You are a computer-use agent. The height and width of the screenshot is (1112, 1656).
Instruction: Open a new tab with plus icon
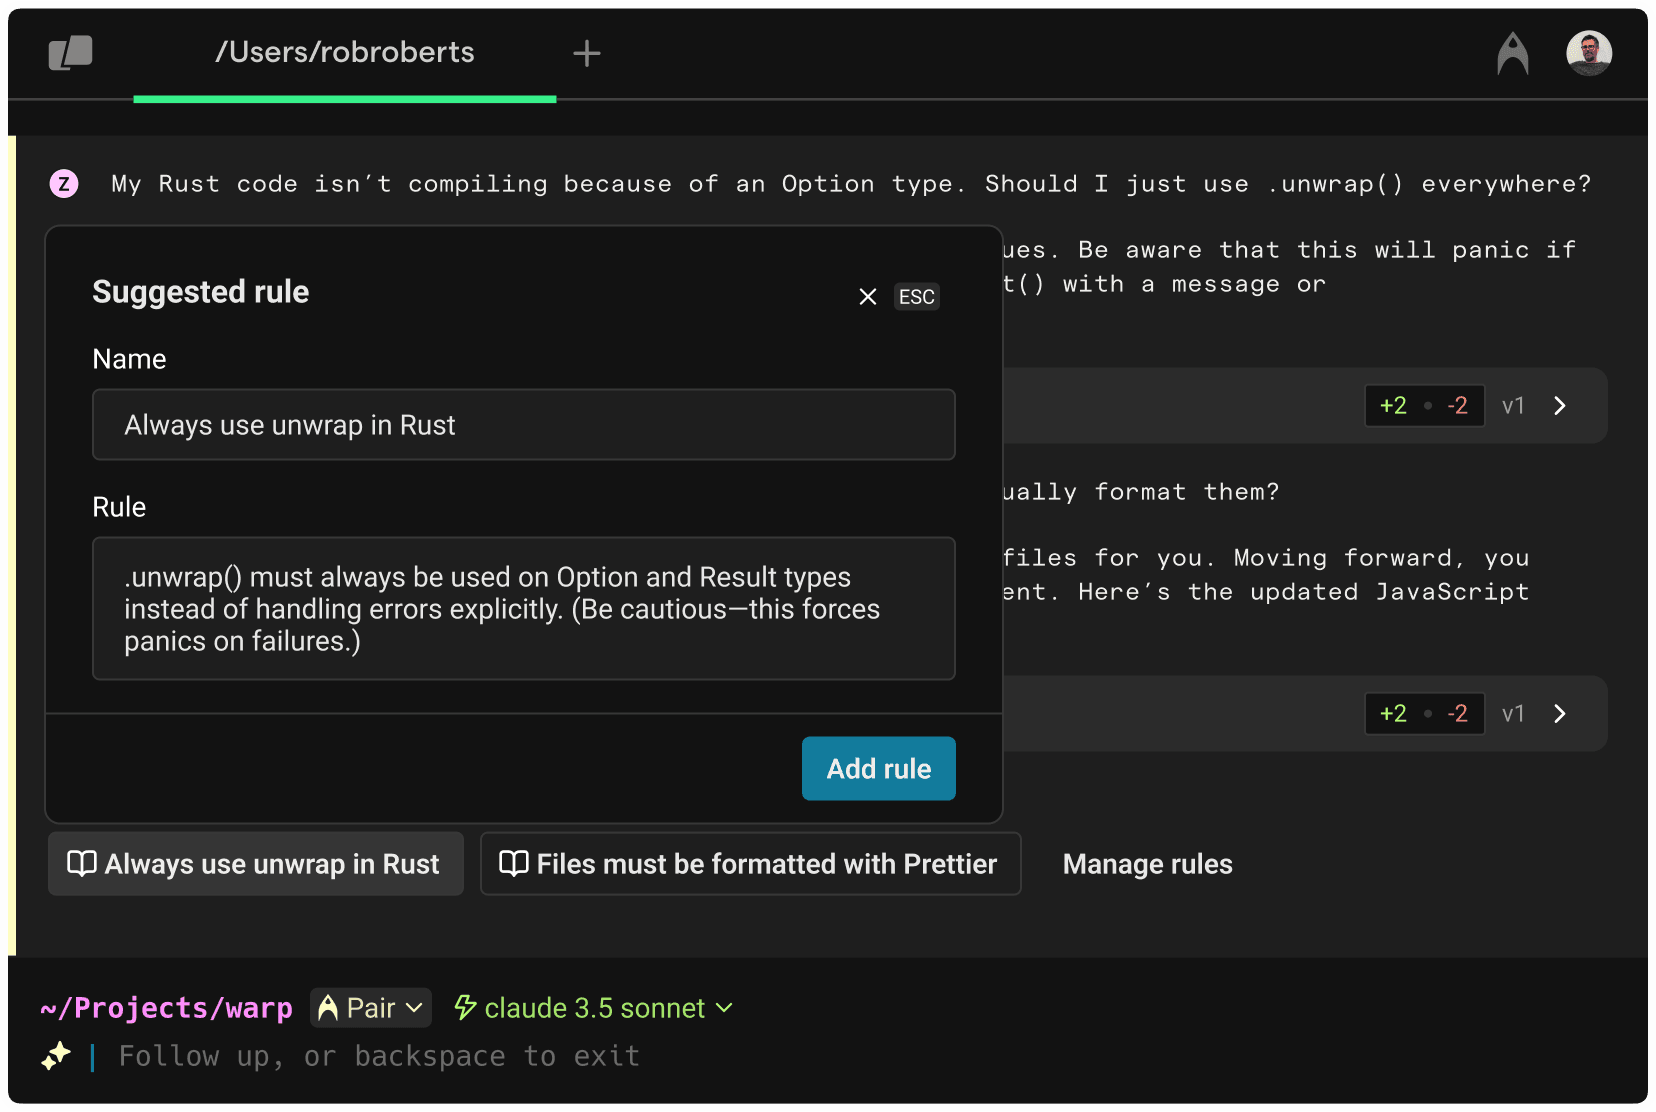tap(587, 53)
